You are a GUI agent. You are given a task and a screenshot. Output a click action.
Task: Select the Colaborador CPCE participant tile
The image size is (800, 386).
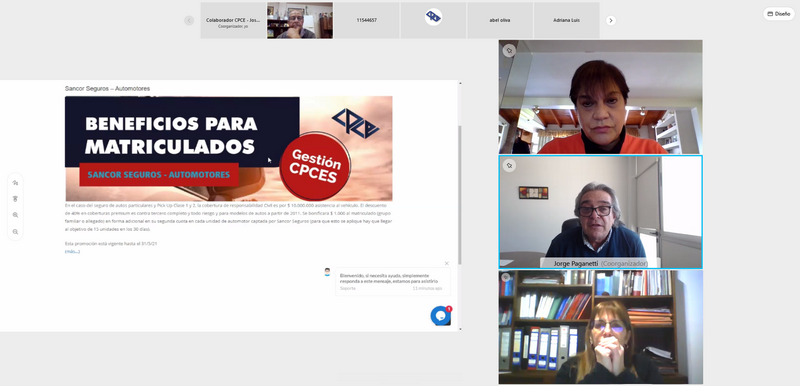click(233, 20)
